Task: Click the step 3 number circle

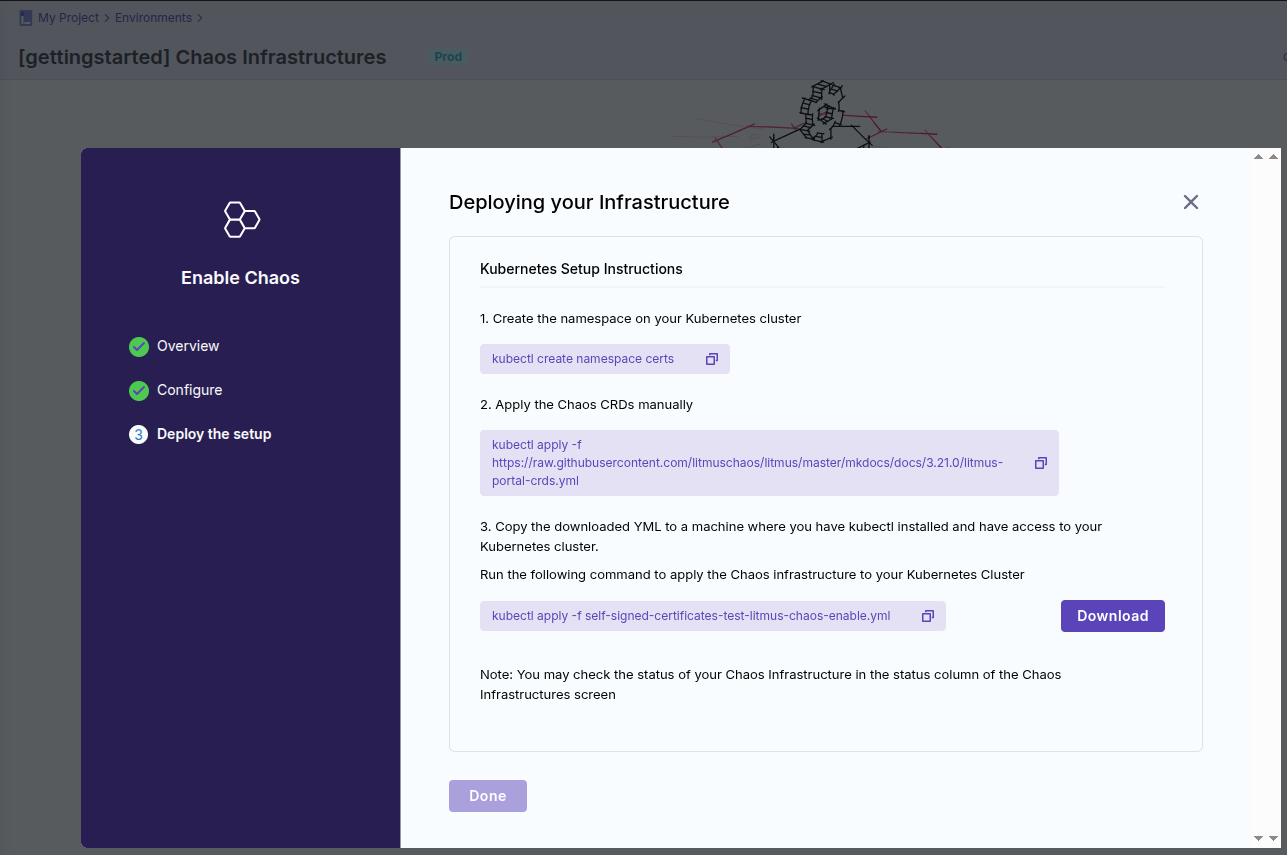Action: pos(139,435)
